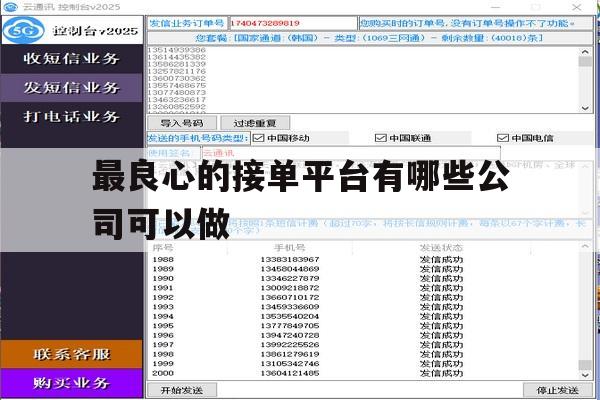Click the 购买业务 button
The width and height of the screenshot is (600, 400).
pyautogui.click(x=72, y=383)
